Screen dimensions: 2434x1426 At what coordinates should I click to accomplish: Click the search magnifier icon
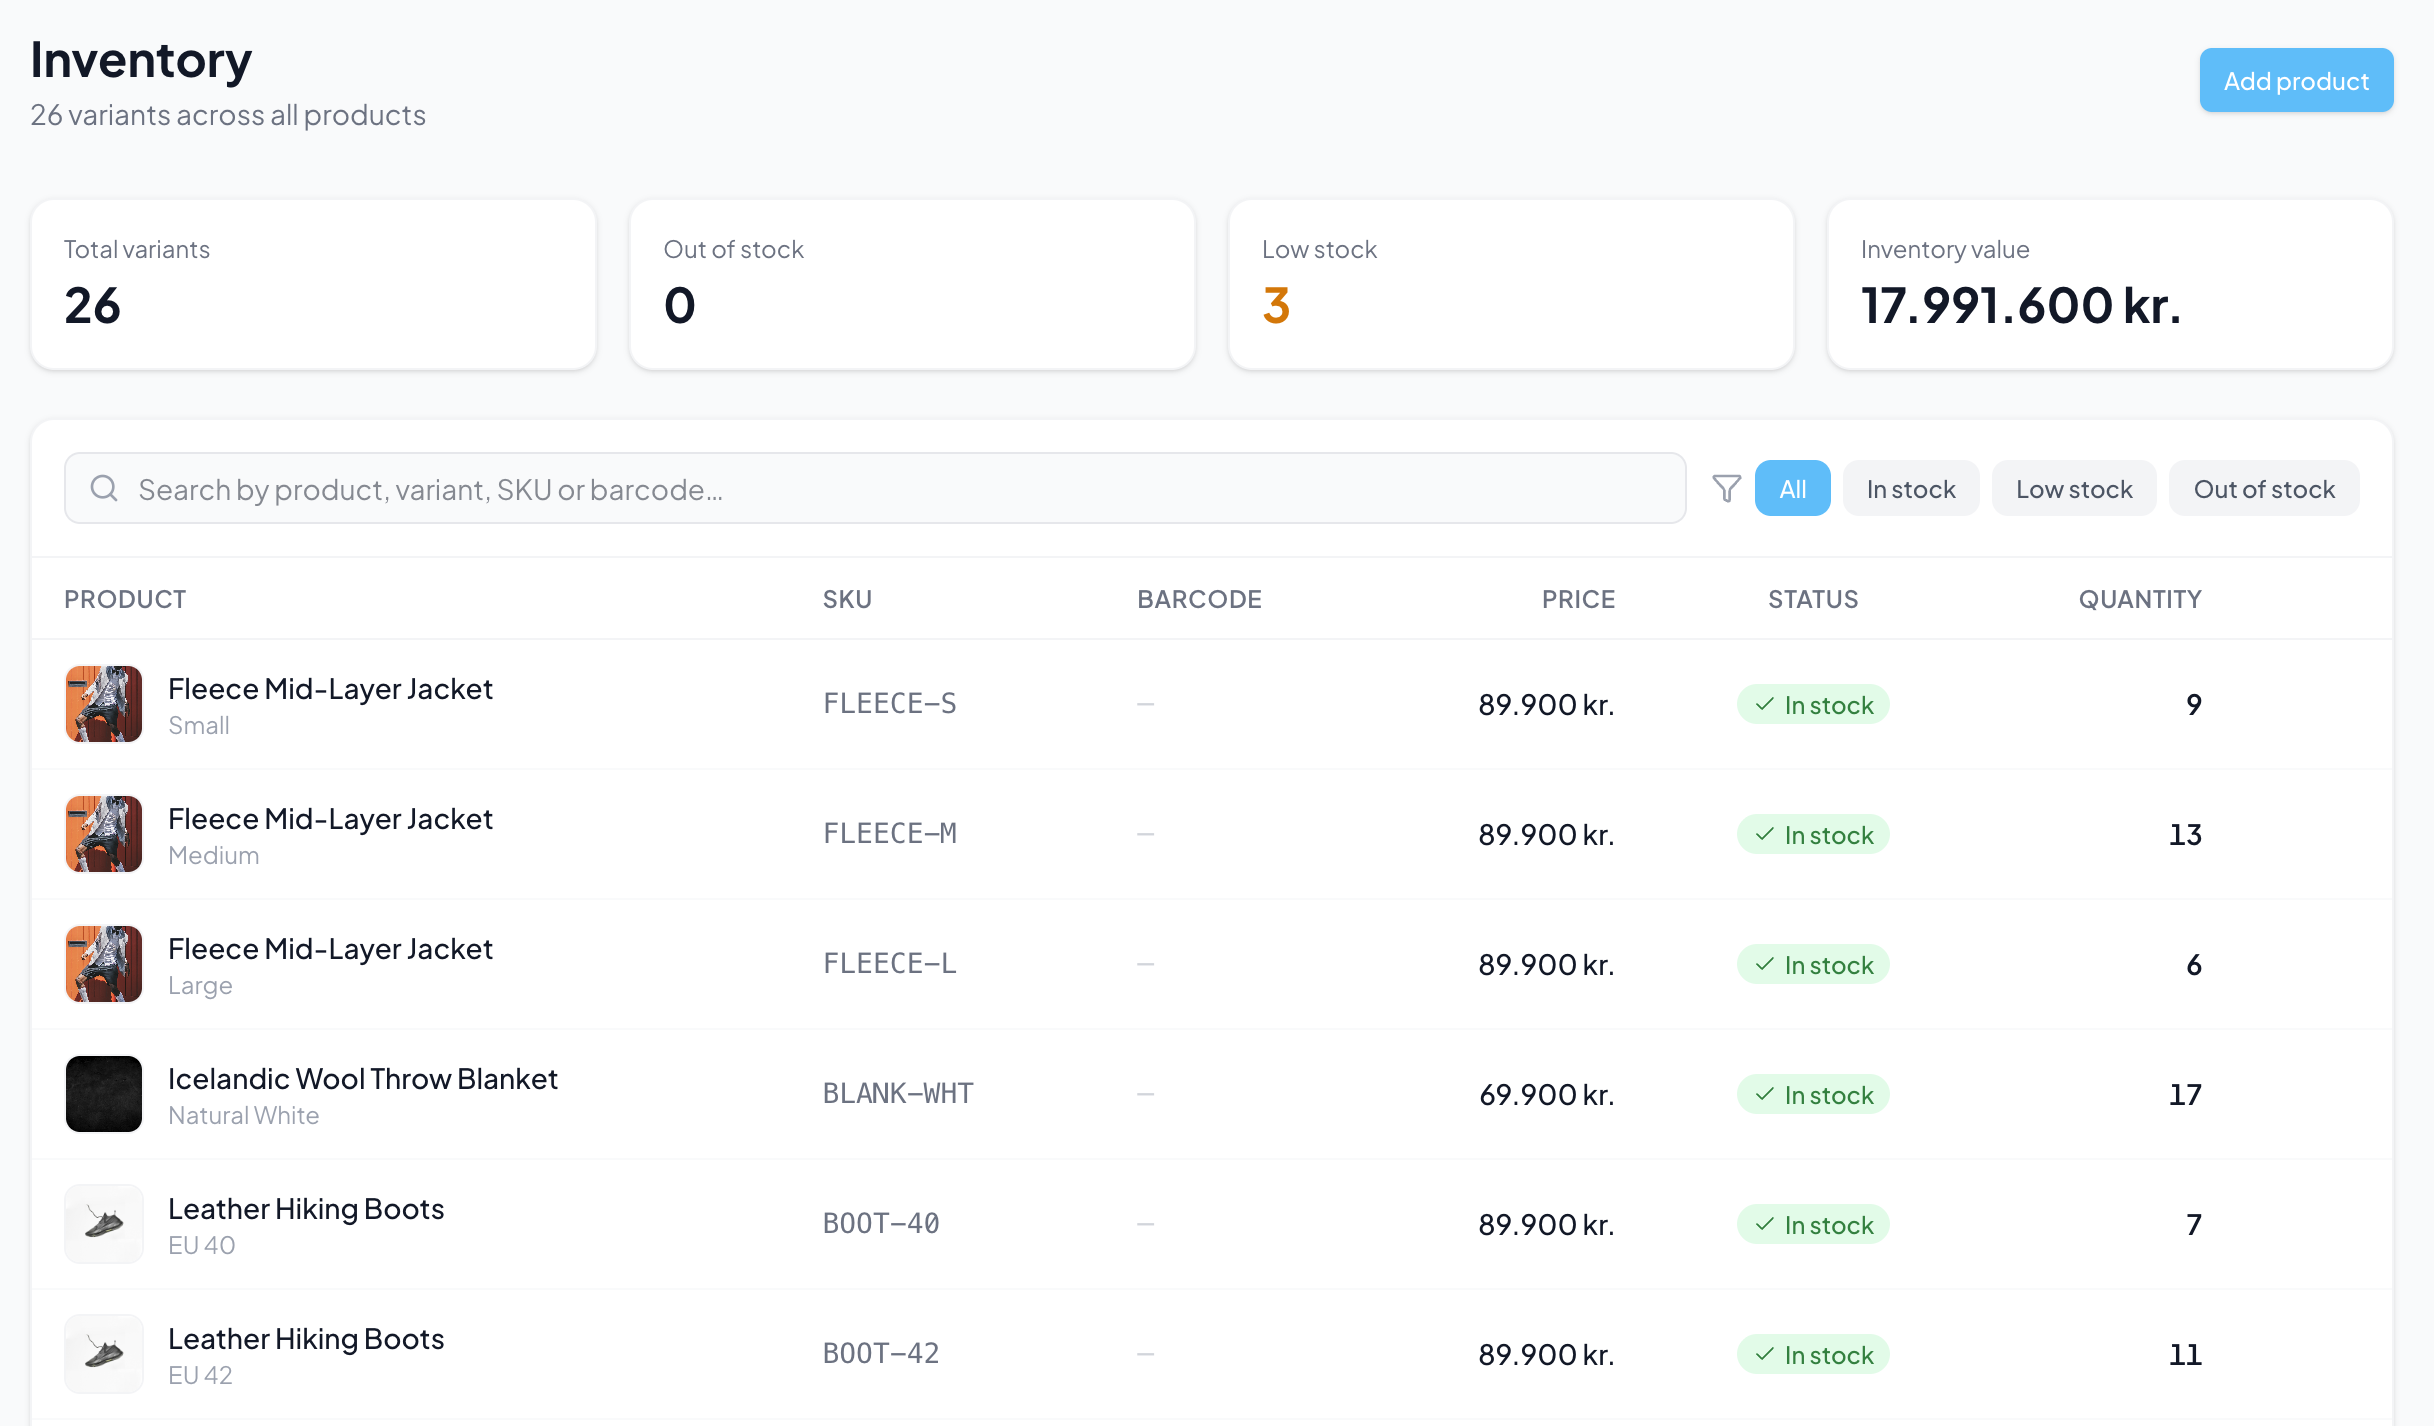tap(104, 488)
